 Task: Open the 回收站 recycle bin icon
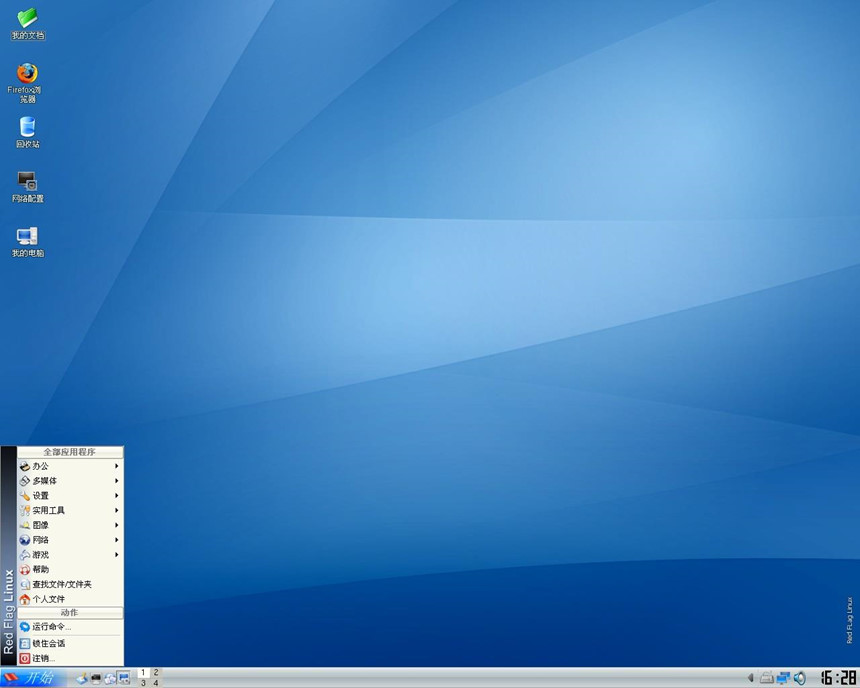27,128
